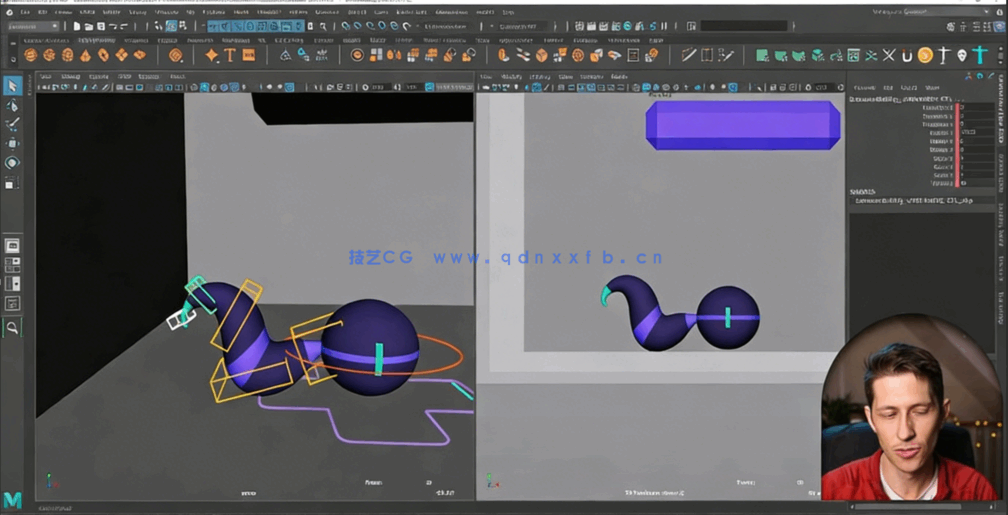Click the single-pane layout button in sidebar
This screenshot has height=515, width=1008.
coord(12,246)
